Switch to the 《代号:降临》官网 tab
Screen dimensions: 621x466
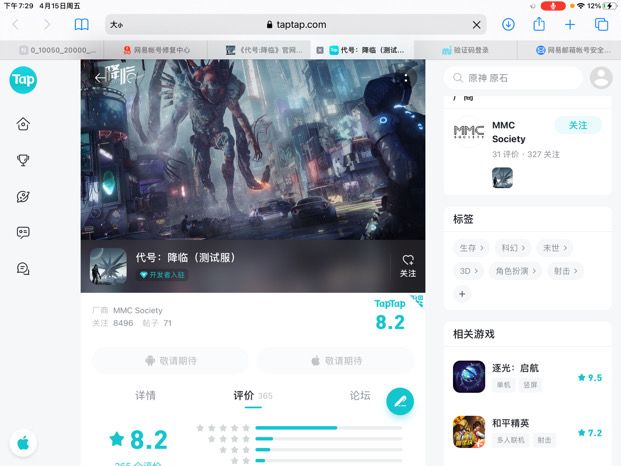point(260,50)
